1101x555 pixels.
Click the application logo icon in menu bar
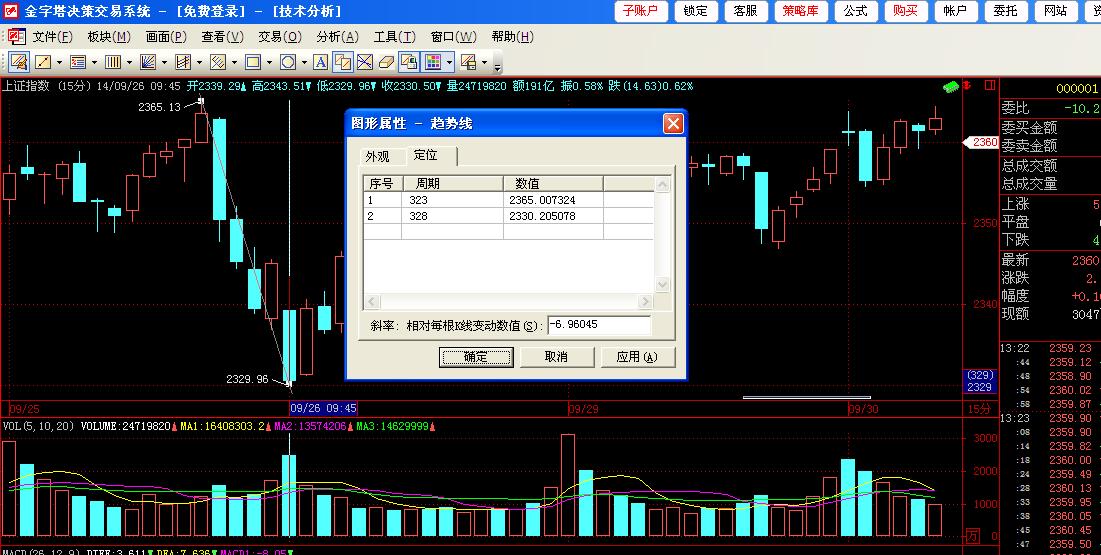(x=17, y=37)
